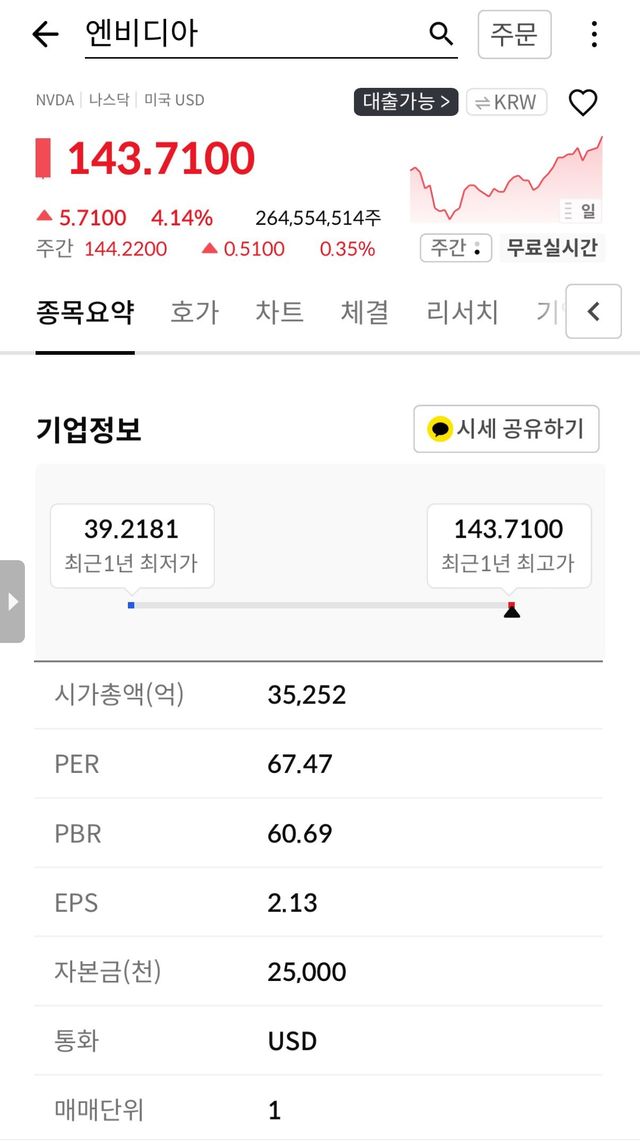This screenshot has width=640, height=1141.
Task: Tap the 52-week price range bar
Action: [x=320, y=605]
